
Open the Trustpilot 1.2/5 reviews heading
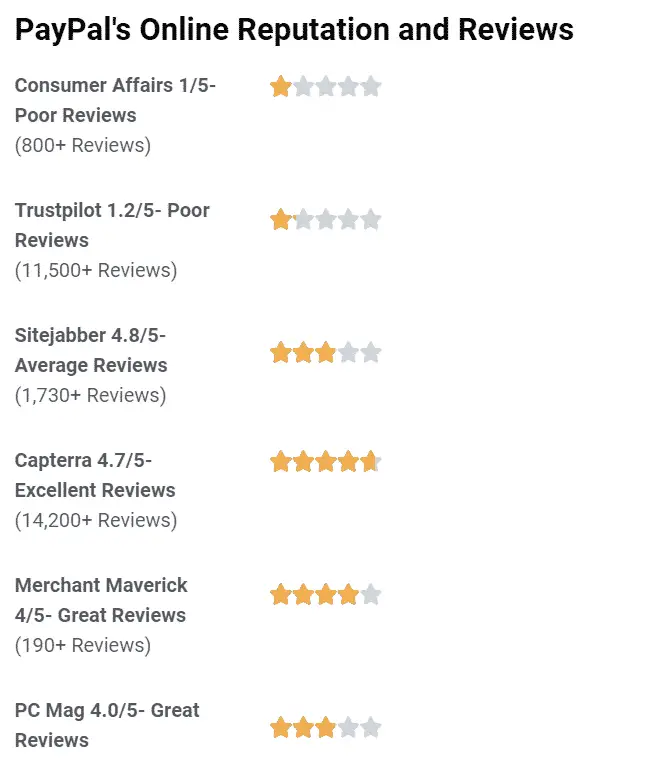(x=112, y=225)
